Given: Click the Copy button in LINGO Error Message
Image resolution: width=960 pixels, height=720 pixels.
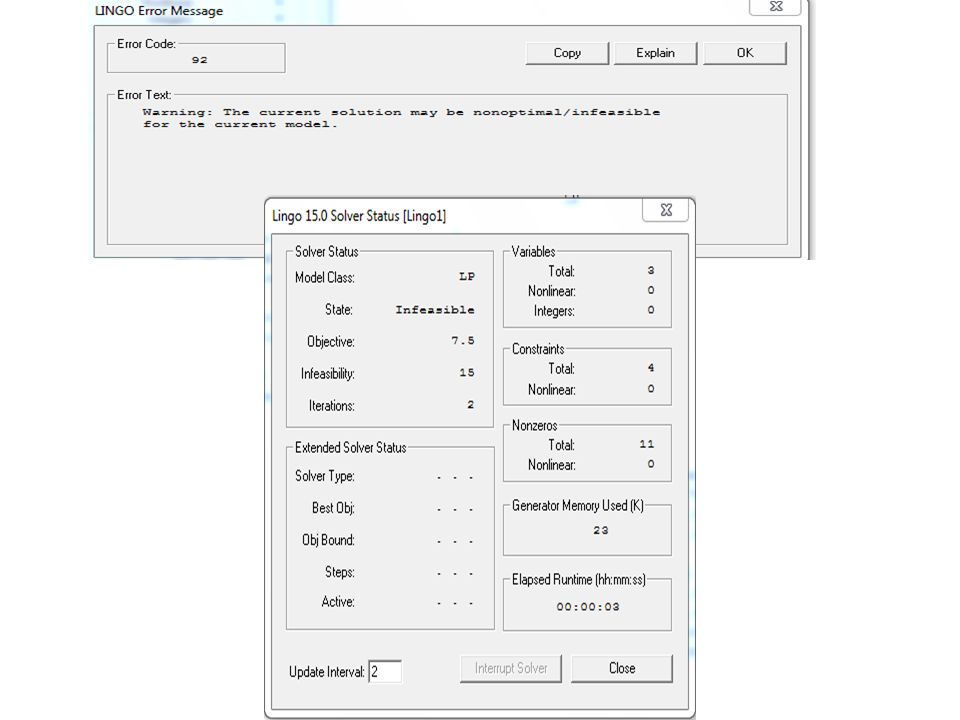Looking at the screenshot, I should (x=567, y=53).
